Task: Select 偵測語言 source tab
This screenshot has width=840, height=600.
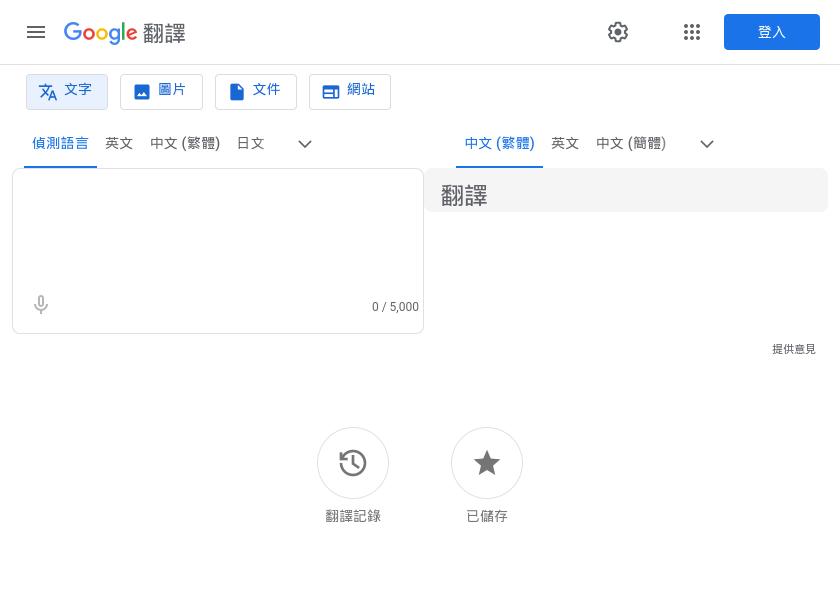Action: tap(60, 144)
